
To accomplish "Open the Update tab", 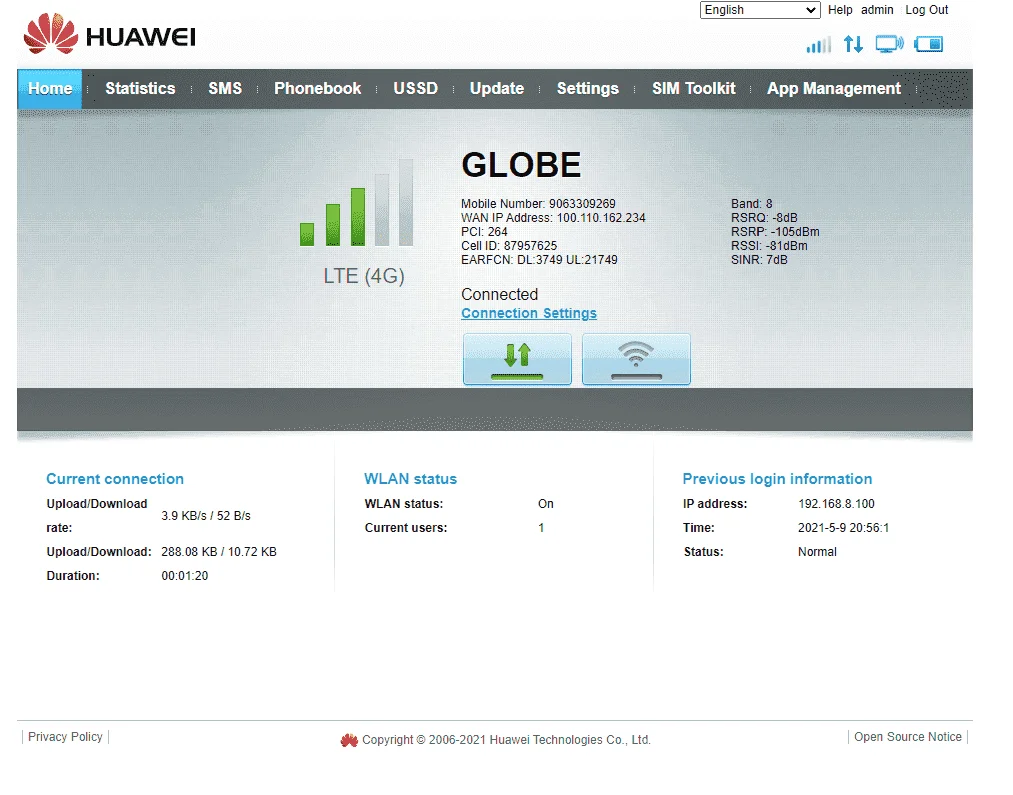I will [x=497, y=88].
